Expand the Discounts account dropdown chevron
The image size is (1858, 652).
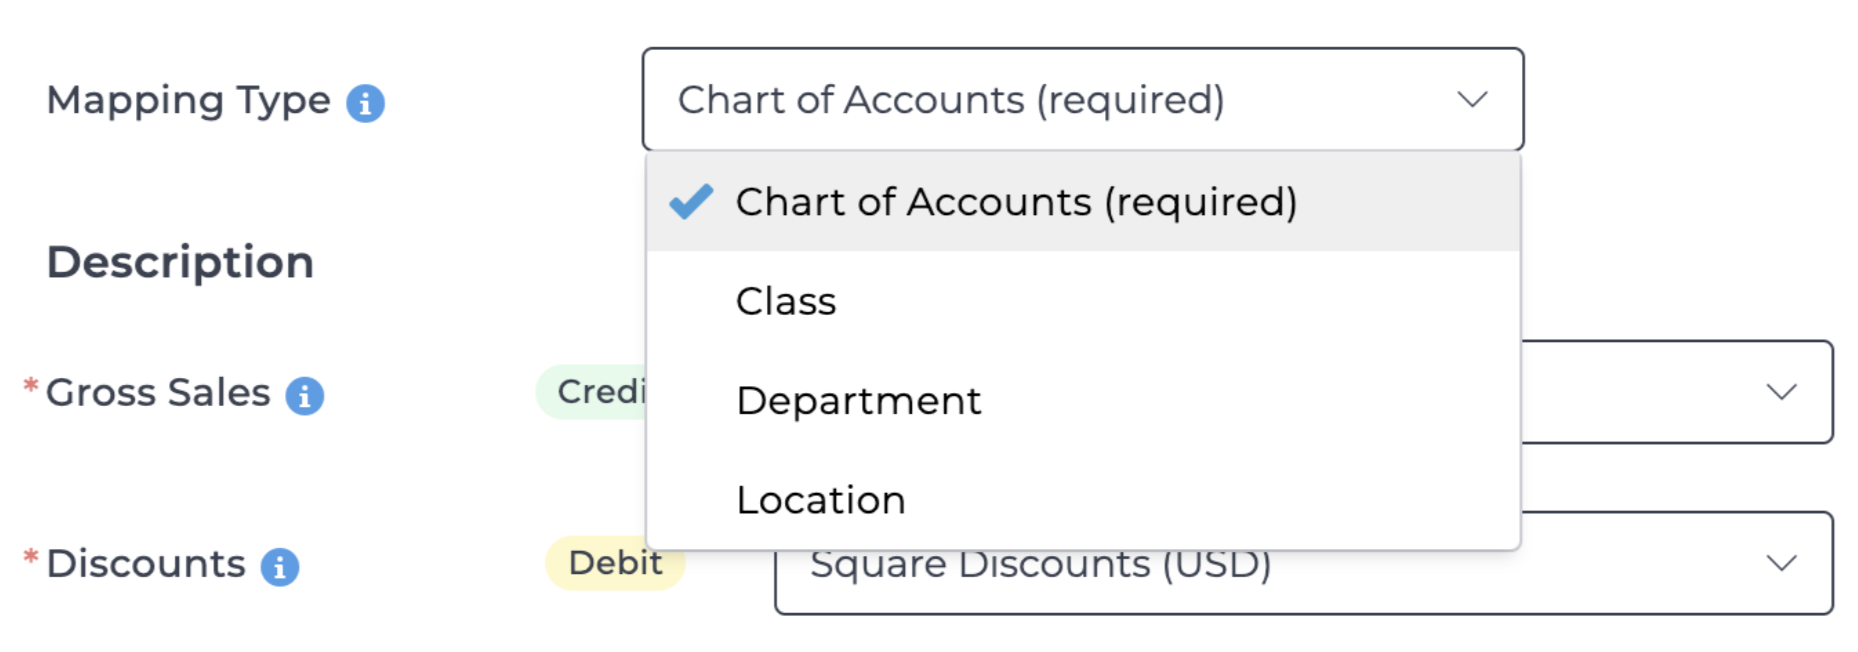1781,563
